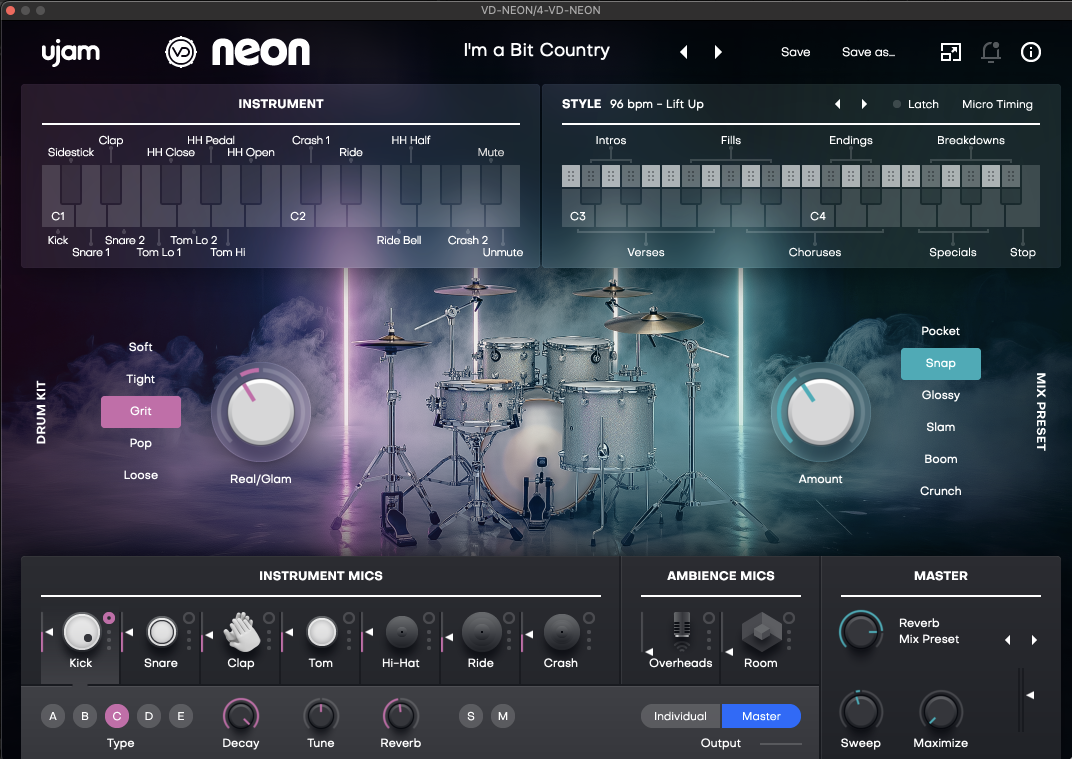The height and width of the screenshot is (759, 1072).
Task: Open the notifications bell icon
Action: [x=991, y=52]
